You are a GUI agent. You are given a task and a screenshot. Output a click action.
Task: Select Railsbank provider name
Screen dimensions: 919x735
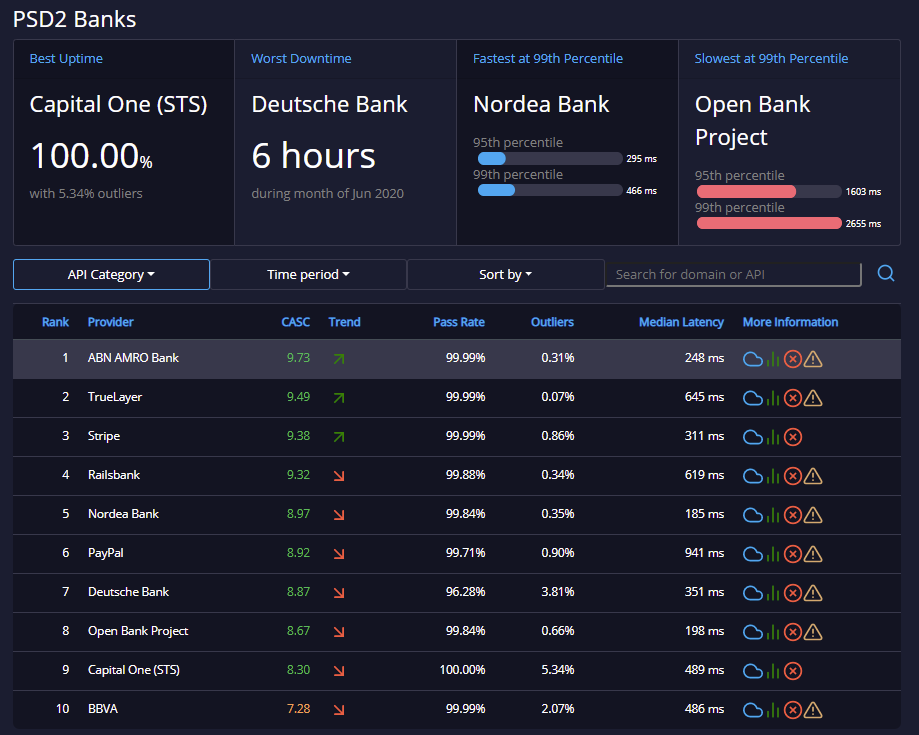(x=114, y=475)
